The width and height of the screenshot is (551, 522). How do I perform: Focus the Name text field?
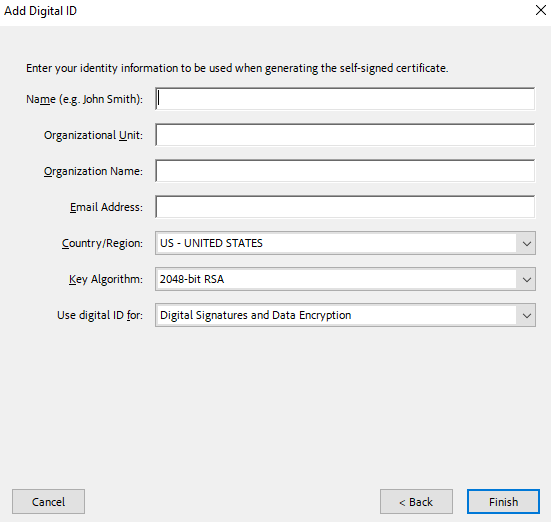pyautogui.click(x=345, y=99)
